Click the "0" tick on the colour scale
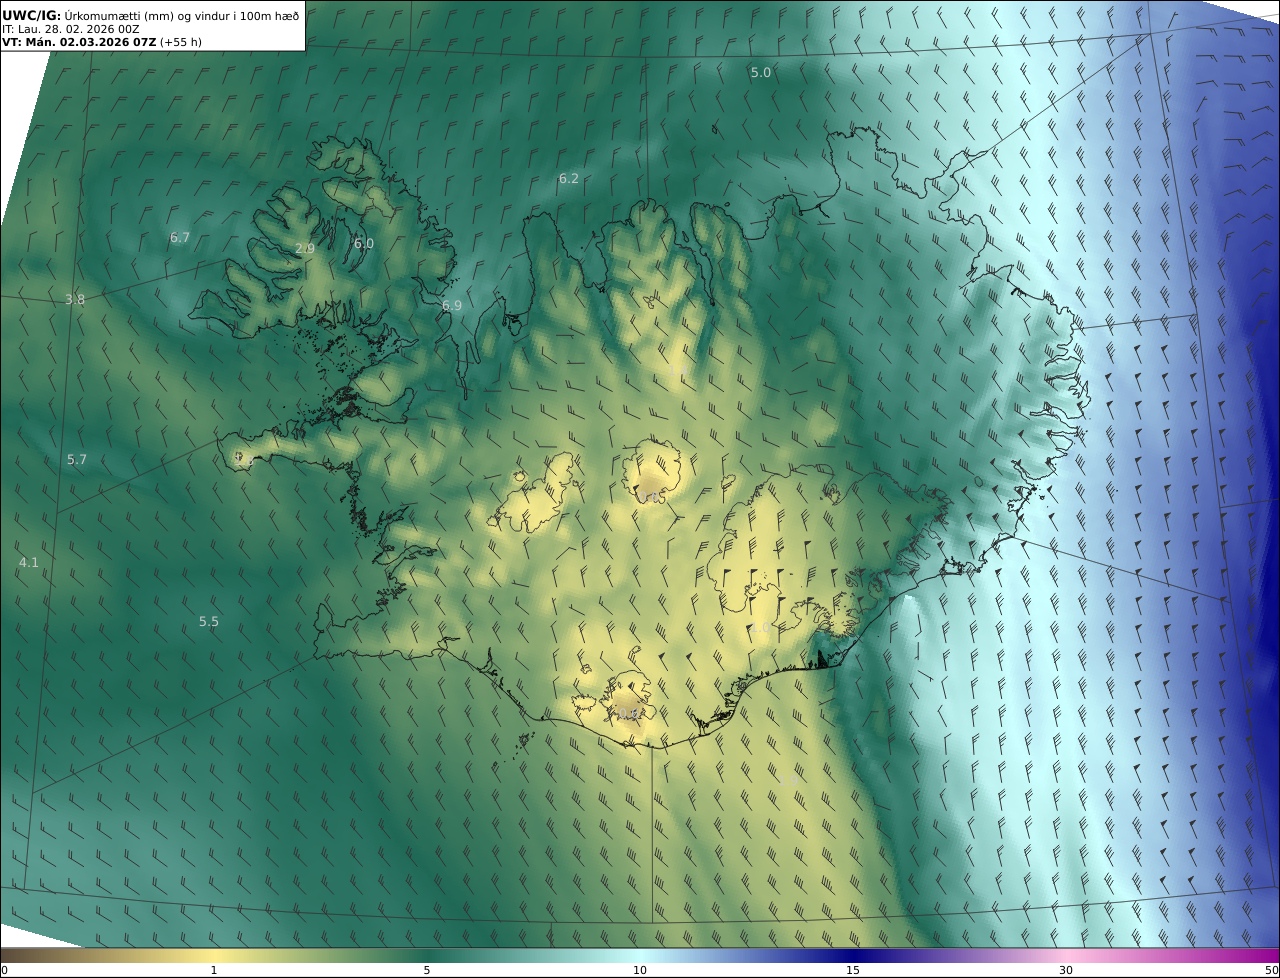 tap(4, 970)
